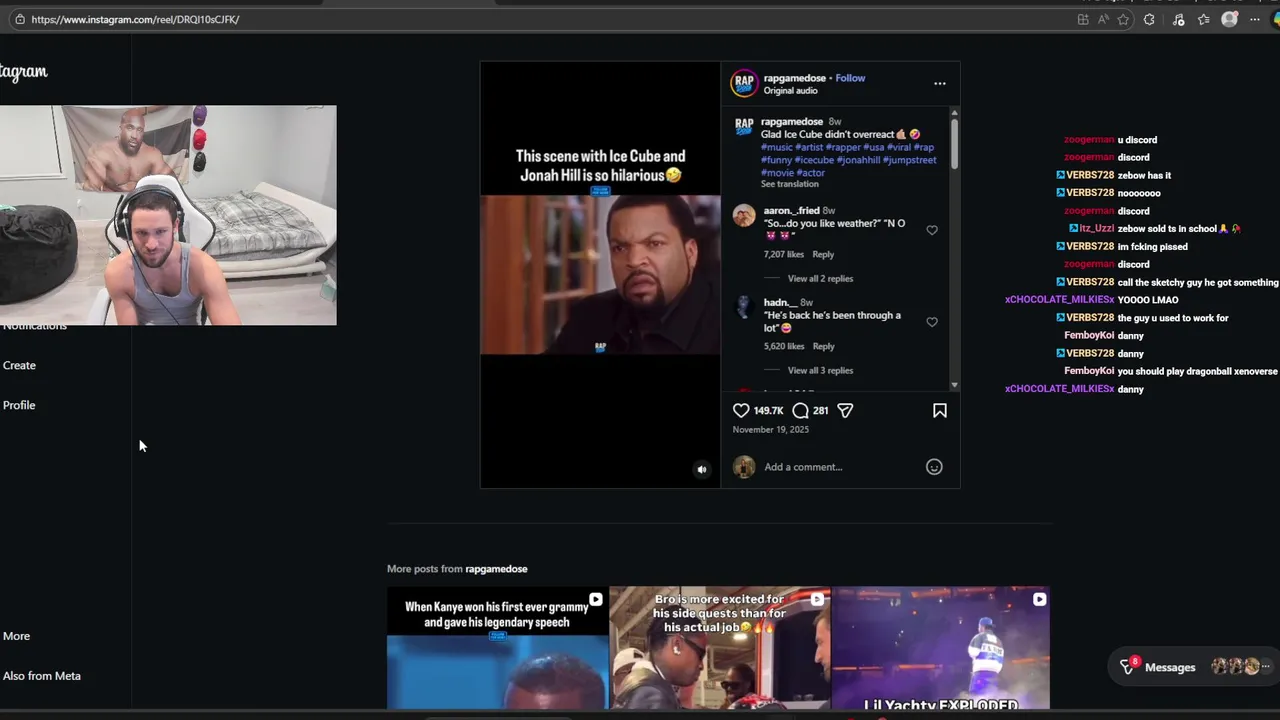Screen dimensions: 1280x720
Task: Open browser extensions puzzle icon
Action: 1149,19
